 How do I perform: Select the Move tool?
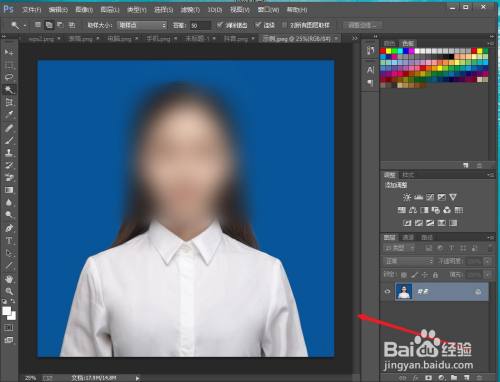point(9,52)
